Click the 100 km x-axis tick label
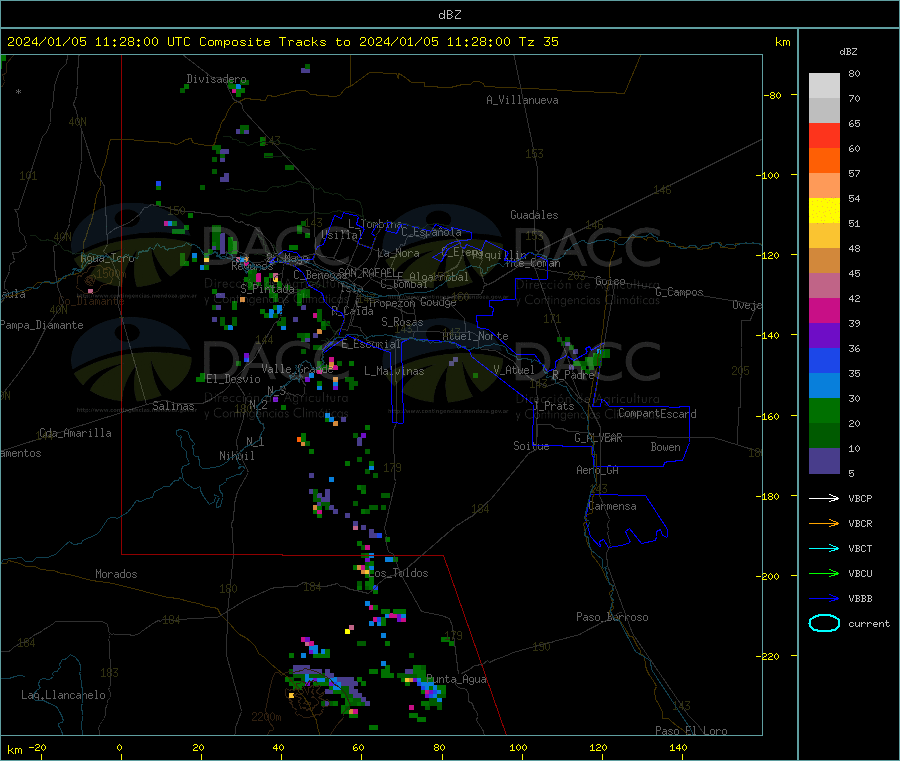Screen dimensions: 900x761 pos(518,747)
